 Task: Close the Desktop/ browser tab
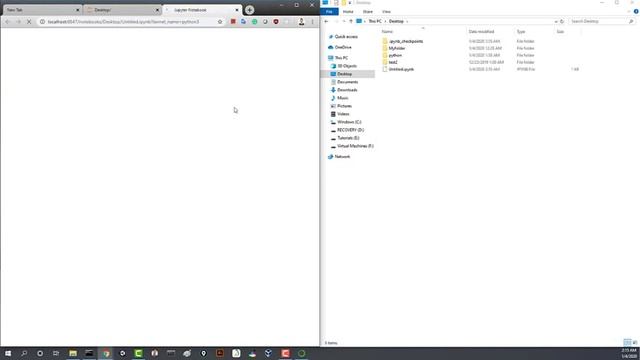(x=157, y=10)
